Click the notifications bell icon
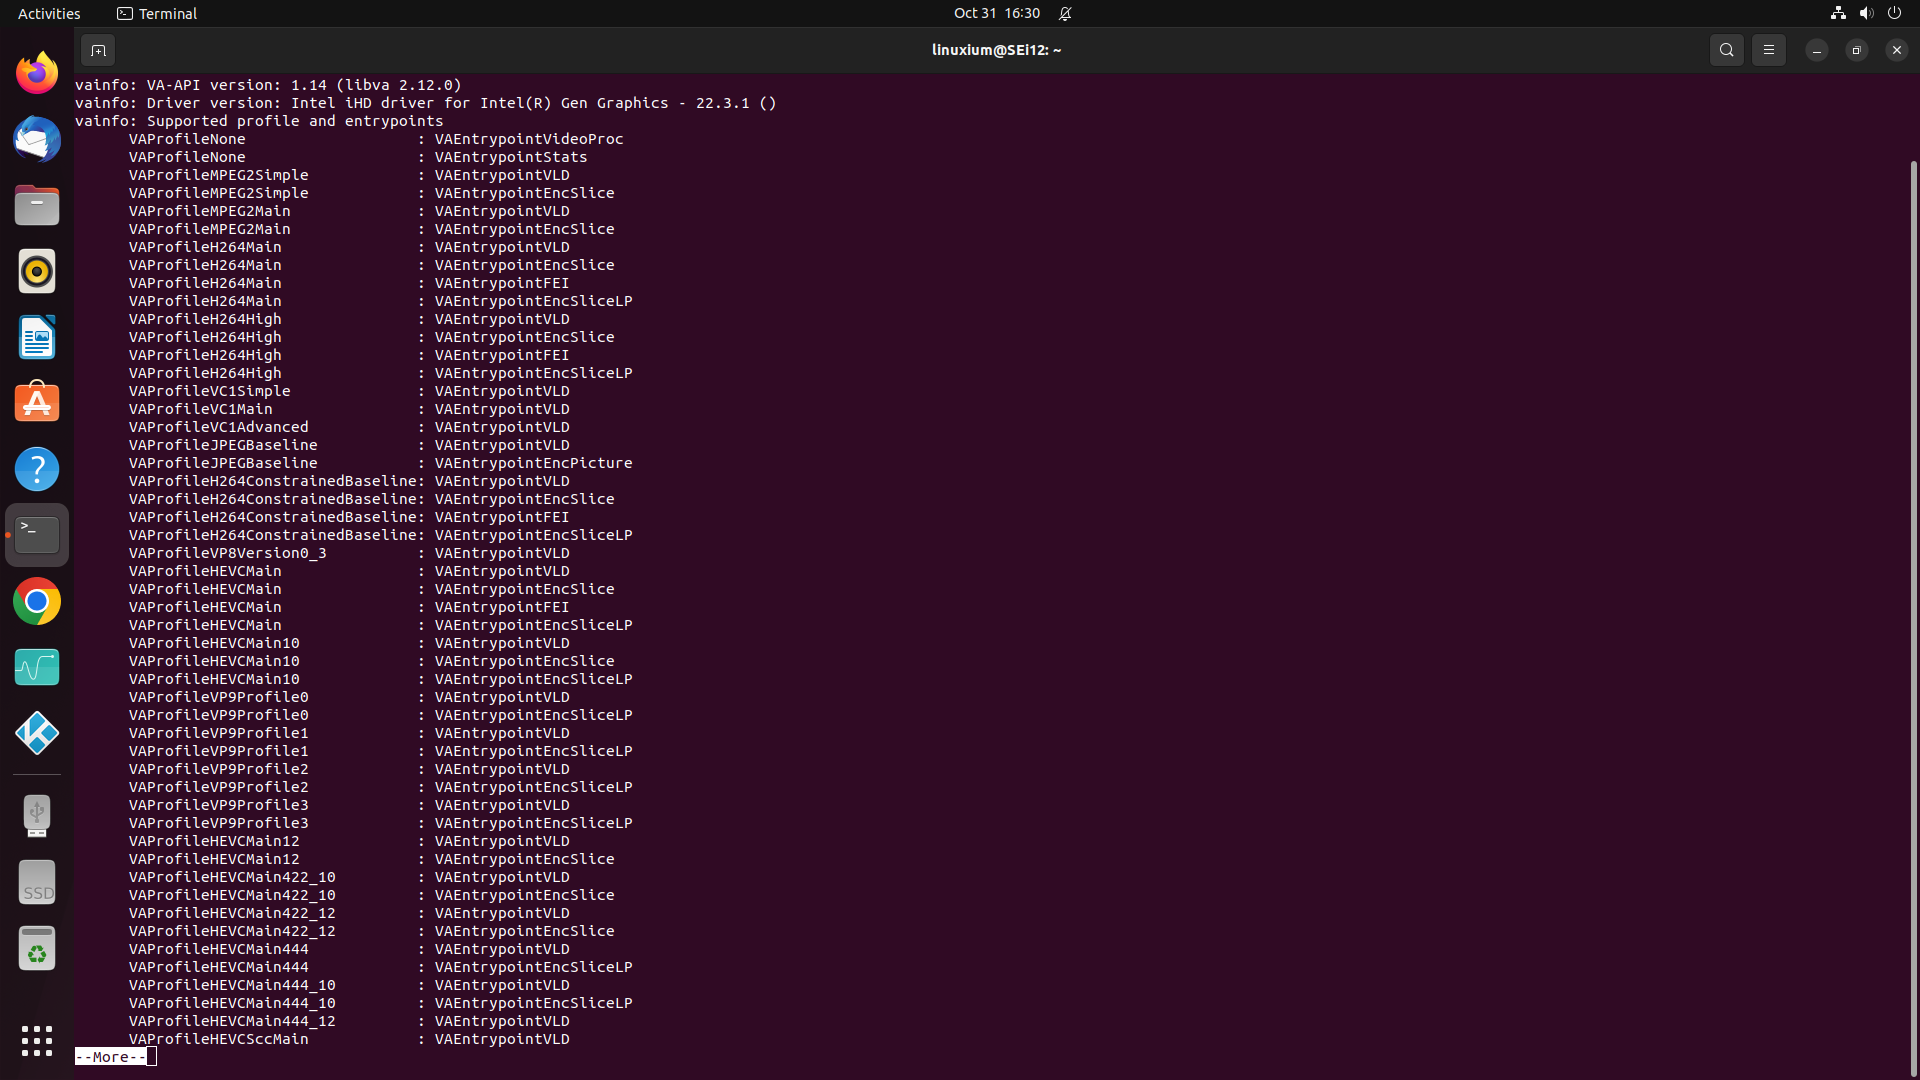This screenshot has width=1920, height=1080. coord(1065,13)
